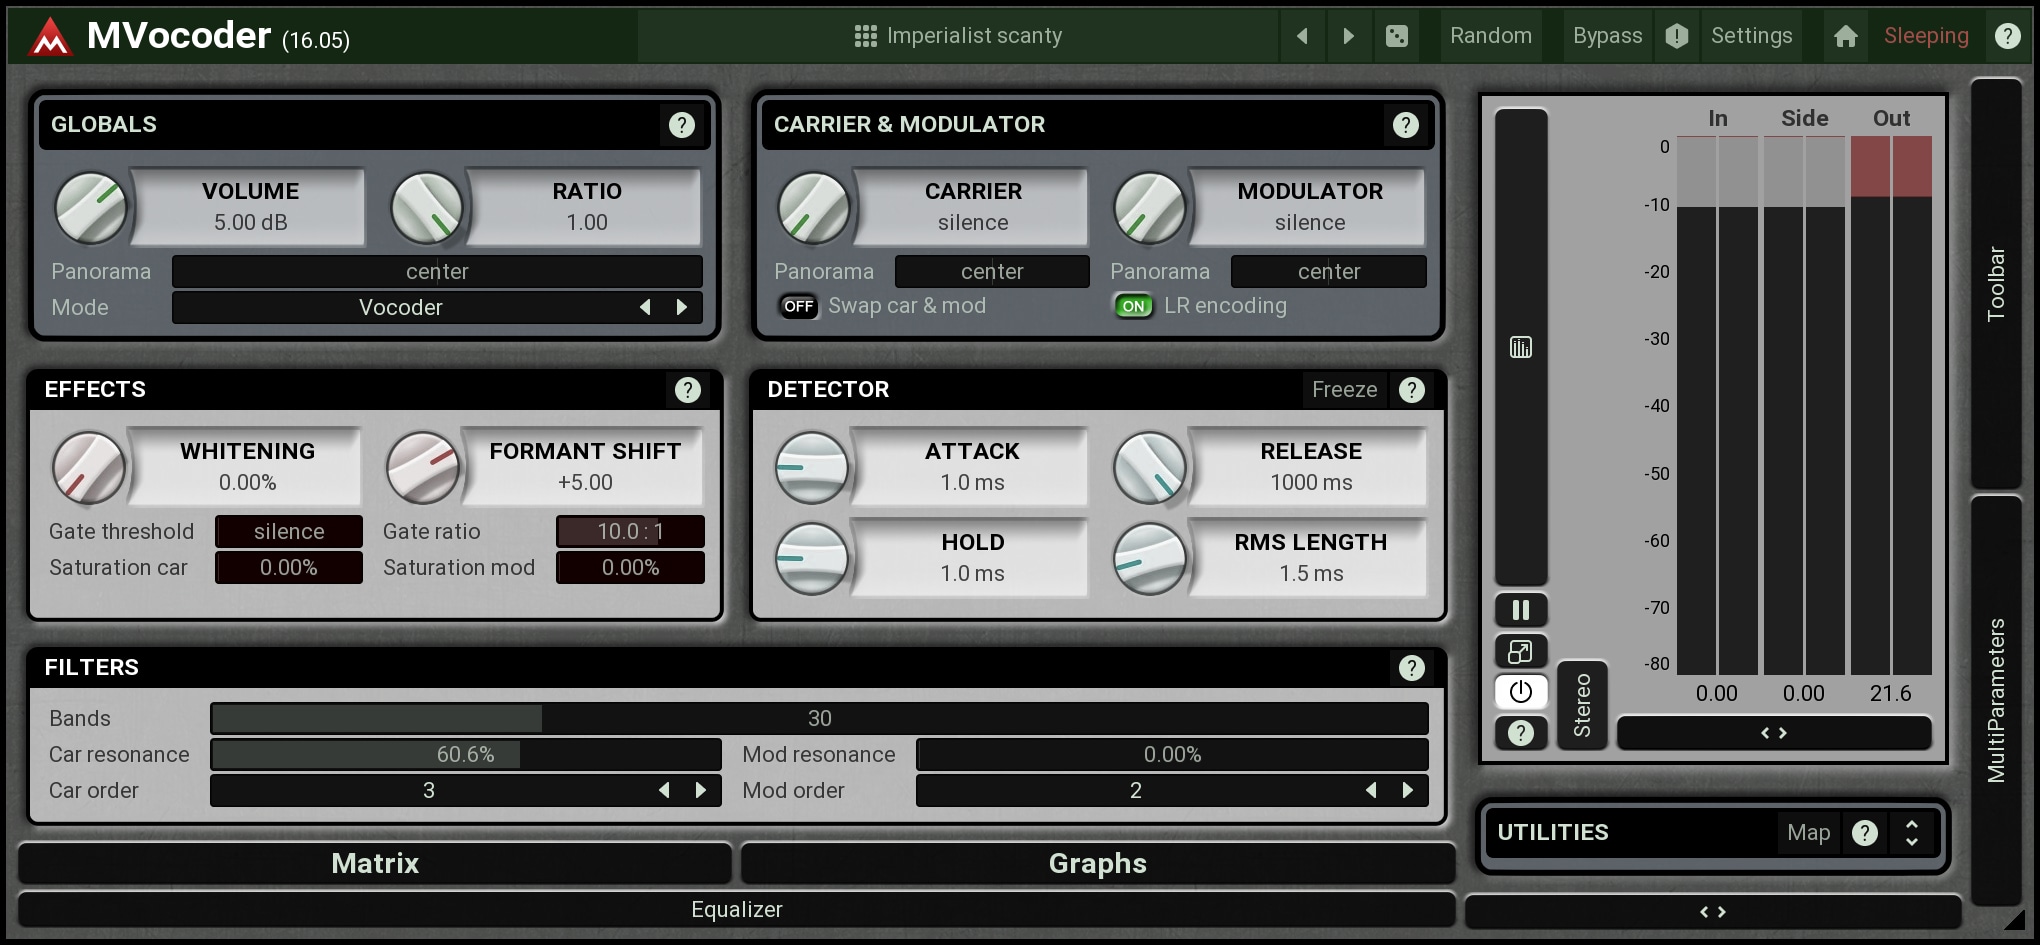
Task: Adjust the Bands slider showing 30
Action: coord(819,718)
